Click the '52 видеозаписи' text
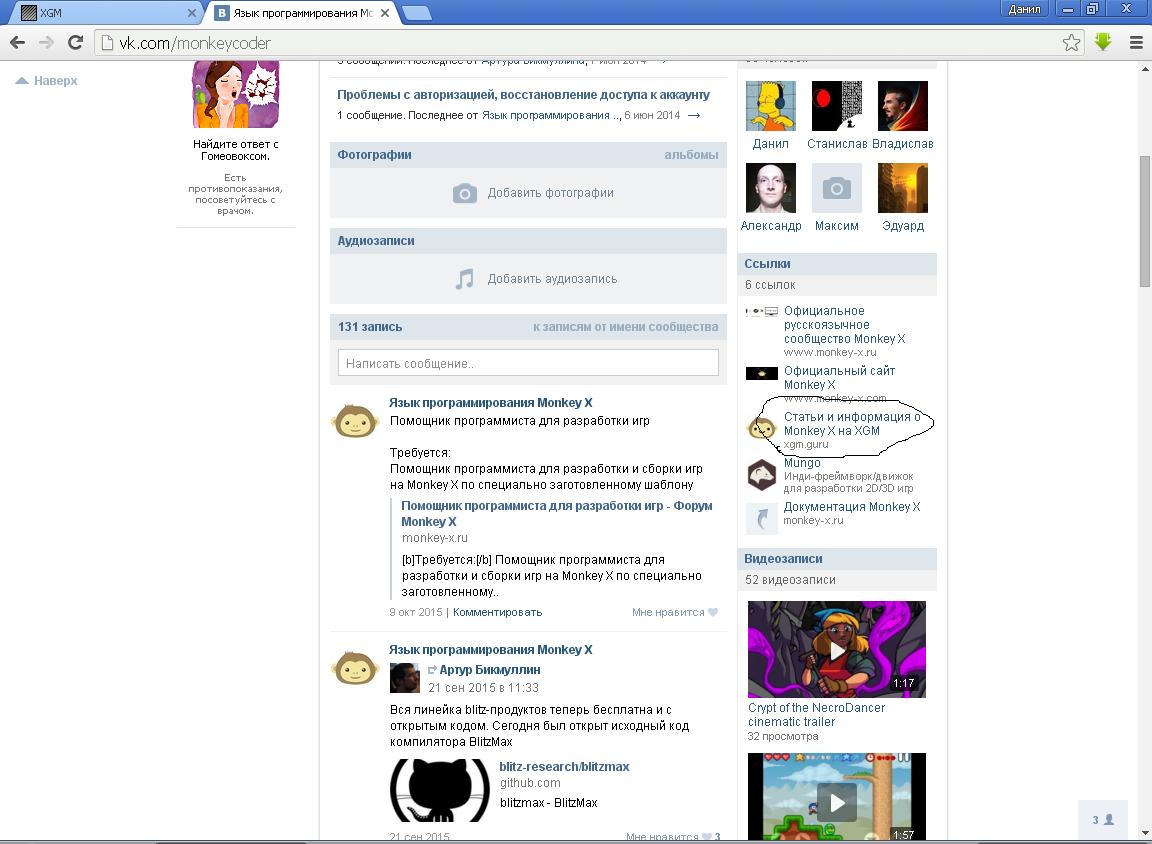 coord(790,580)
